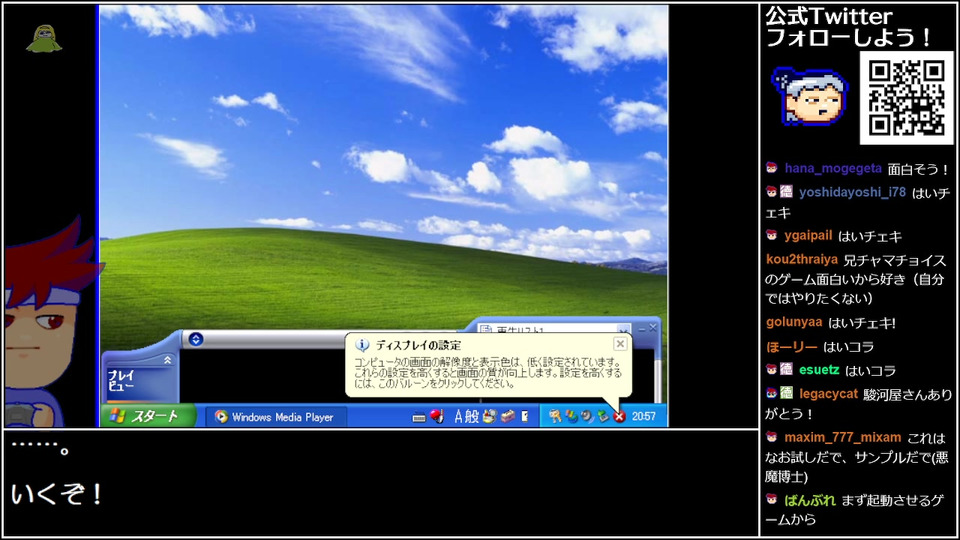960x540 pixels.
Task: Click the round up-down arrow button in Media Player
Action: pyautogui.click(x=196, y=339)
